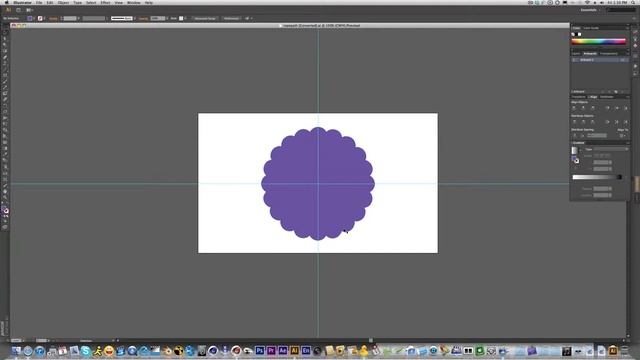
Task: Select the Zoom tool
Action: point(5,197)
